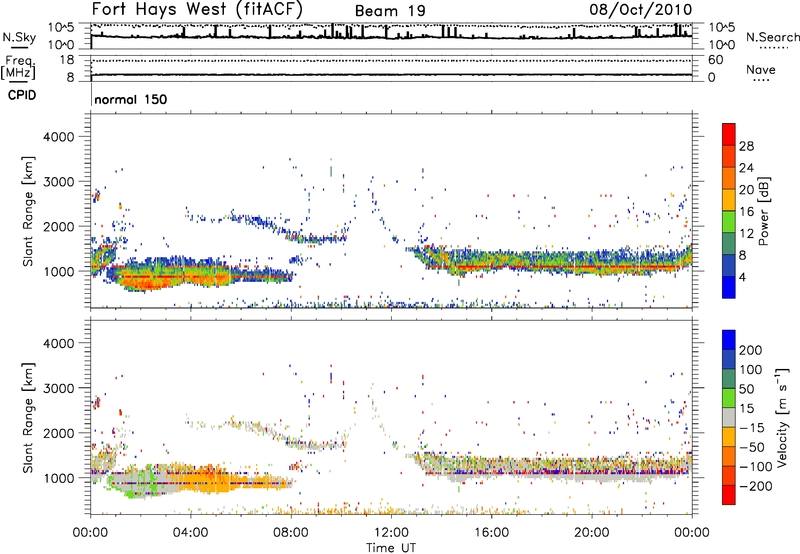Pick blue top segment of velocity colorbar
The width and height of the screenshot is (800, 554).
pos(729,340)
